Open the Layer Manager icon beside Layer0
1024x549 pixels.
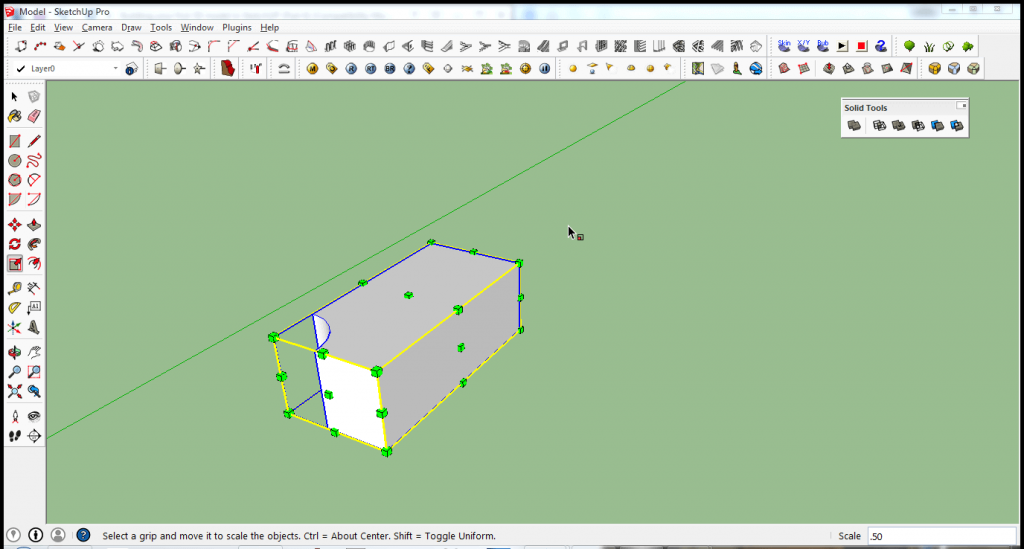pos(131,69)
